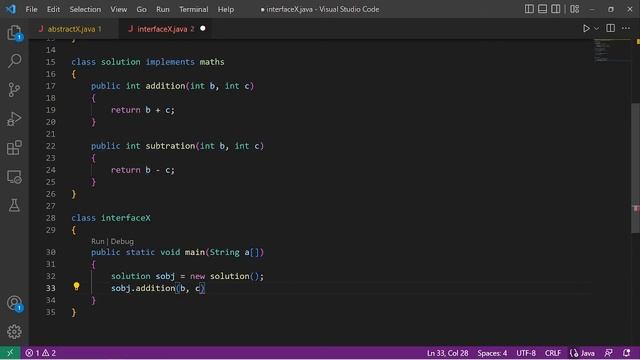Click 'maths' interface name on line 15
This screenshot has height=360, width=640.
[212, 62]
